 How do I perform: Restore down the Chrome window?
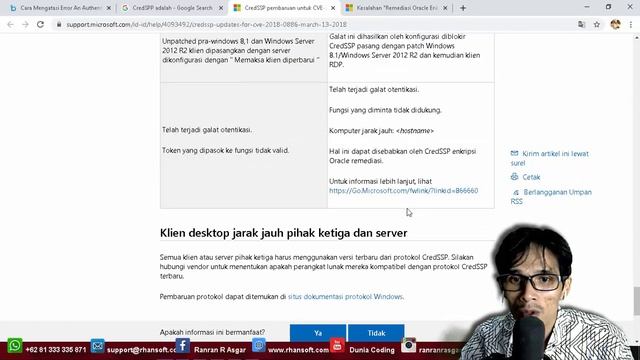[x=608, y=7]
